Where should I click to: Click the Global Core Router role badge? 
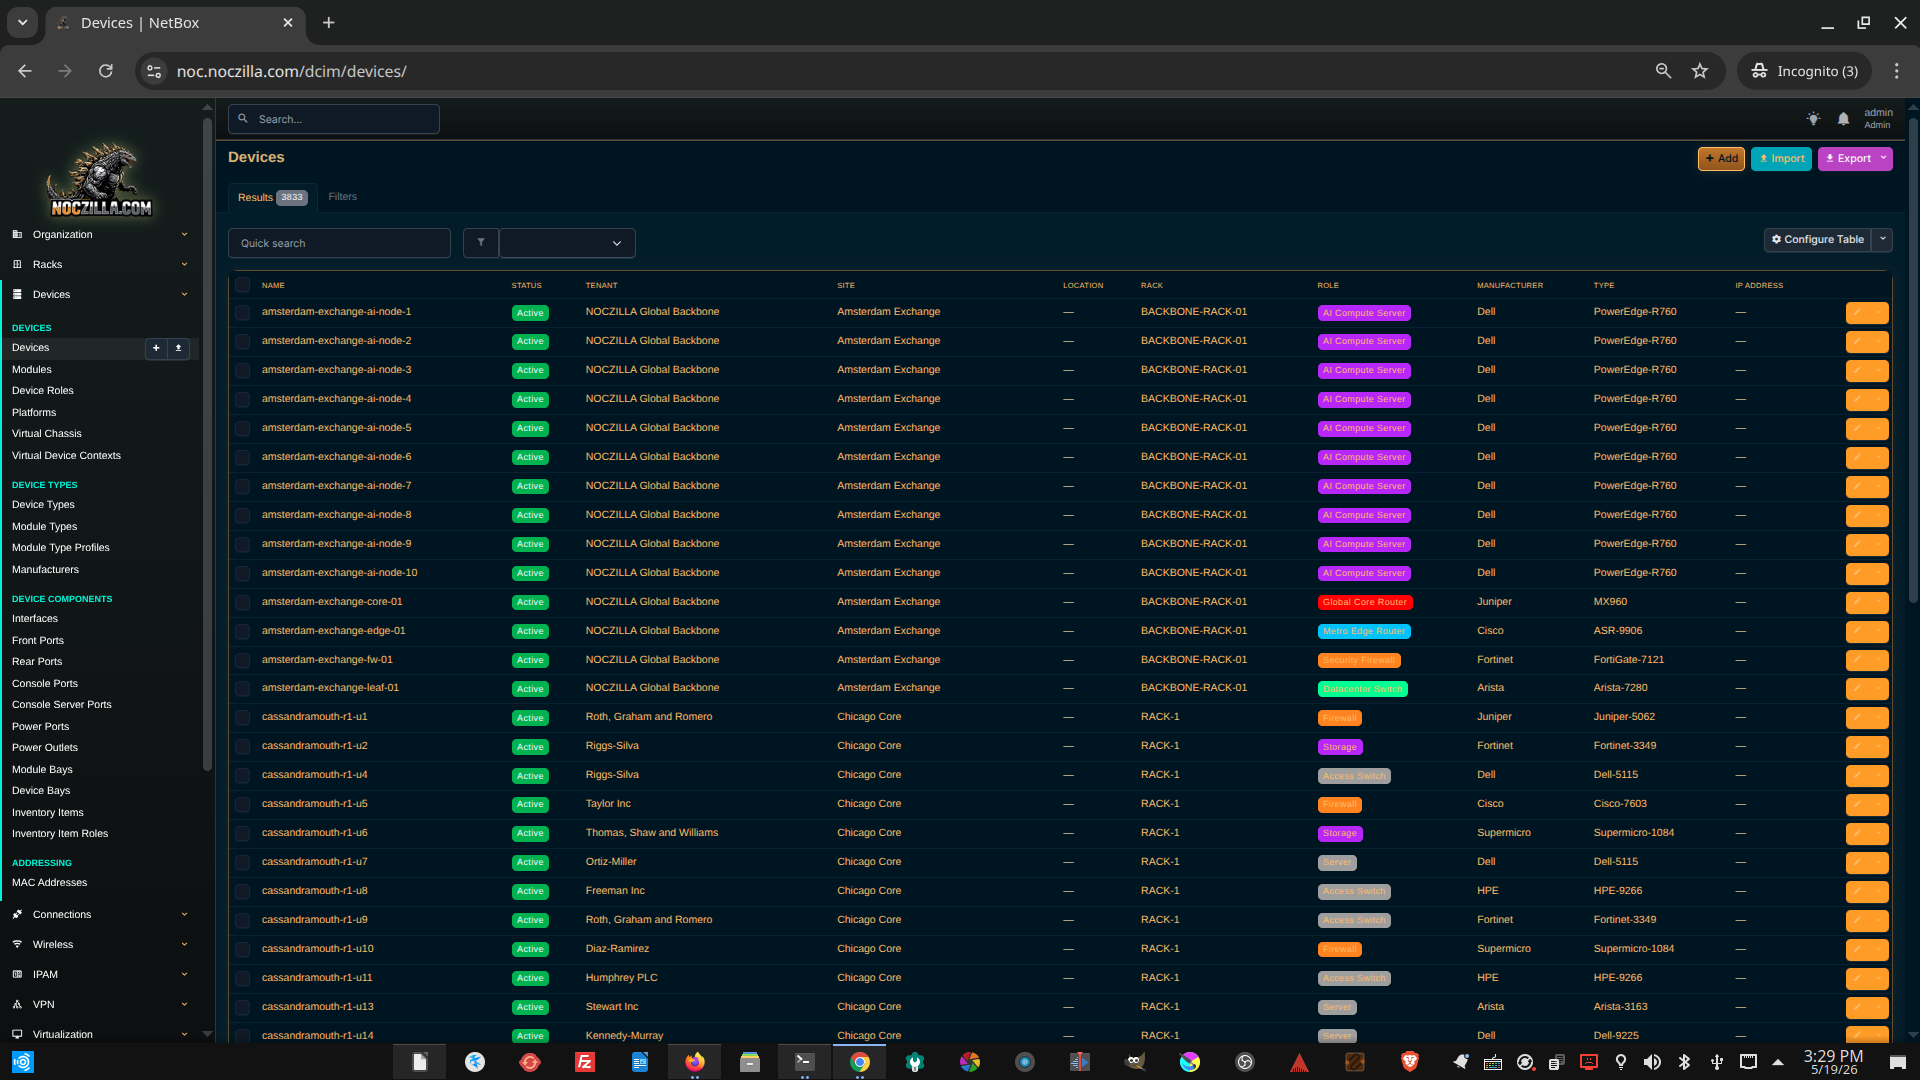point(1365,603)
